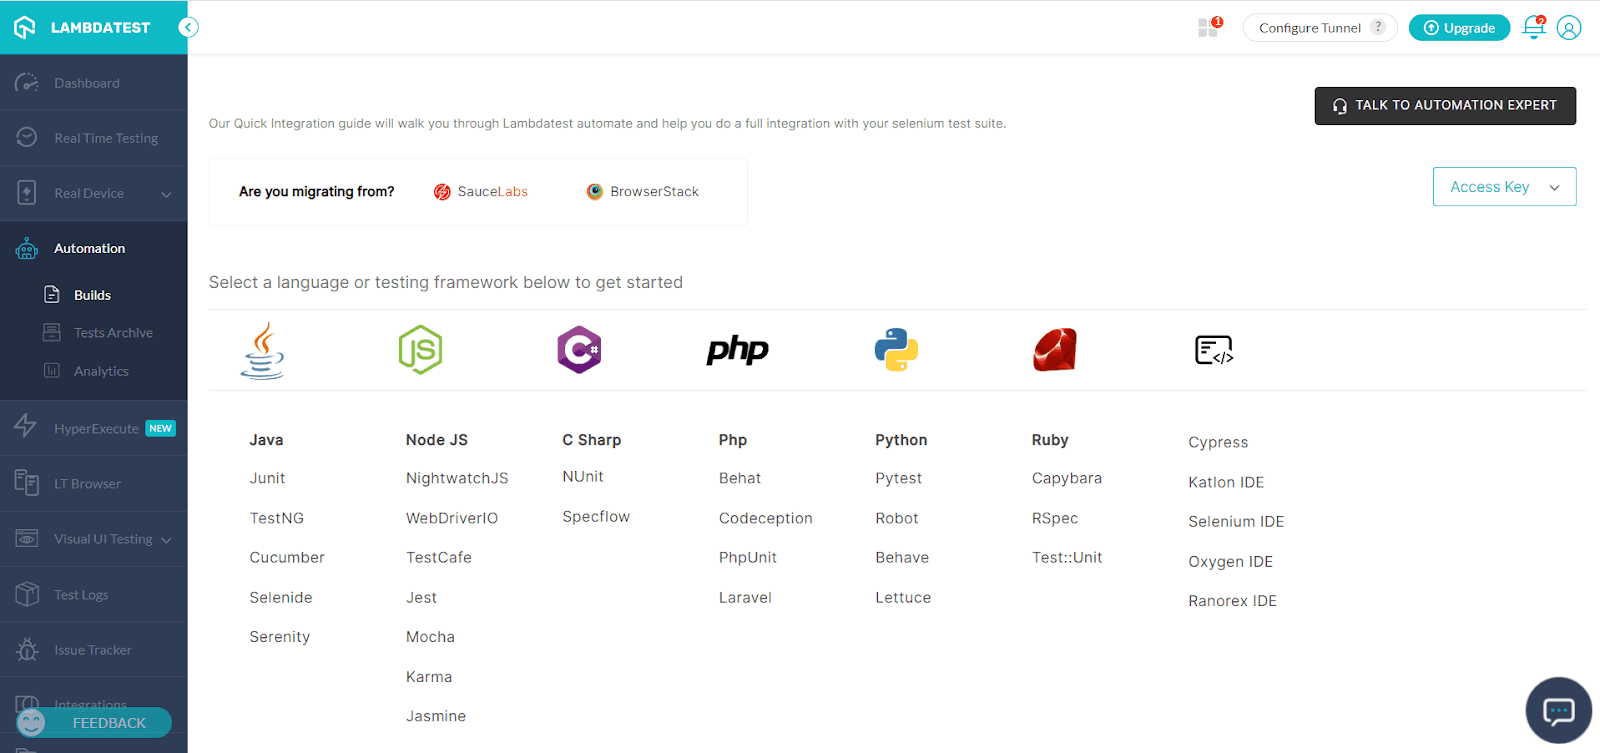Open the chat support bubble
Viewport: 1600px width, 753px height.
click(1558, 711)
